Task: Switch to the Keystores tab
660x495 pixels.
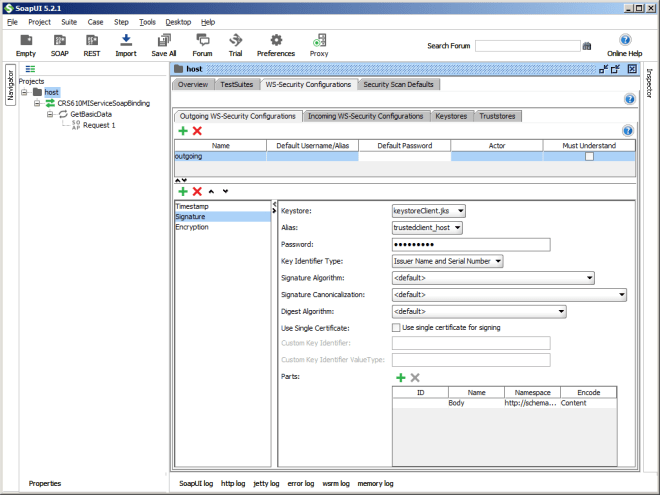Action: (x=451, y=116)
